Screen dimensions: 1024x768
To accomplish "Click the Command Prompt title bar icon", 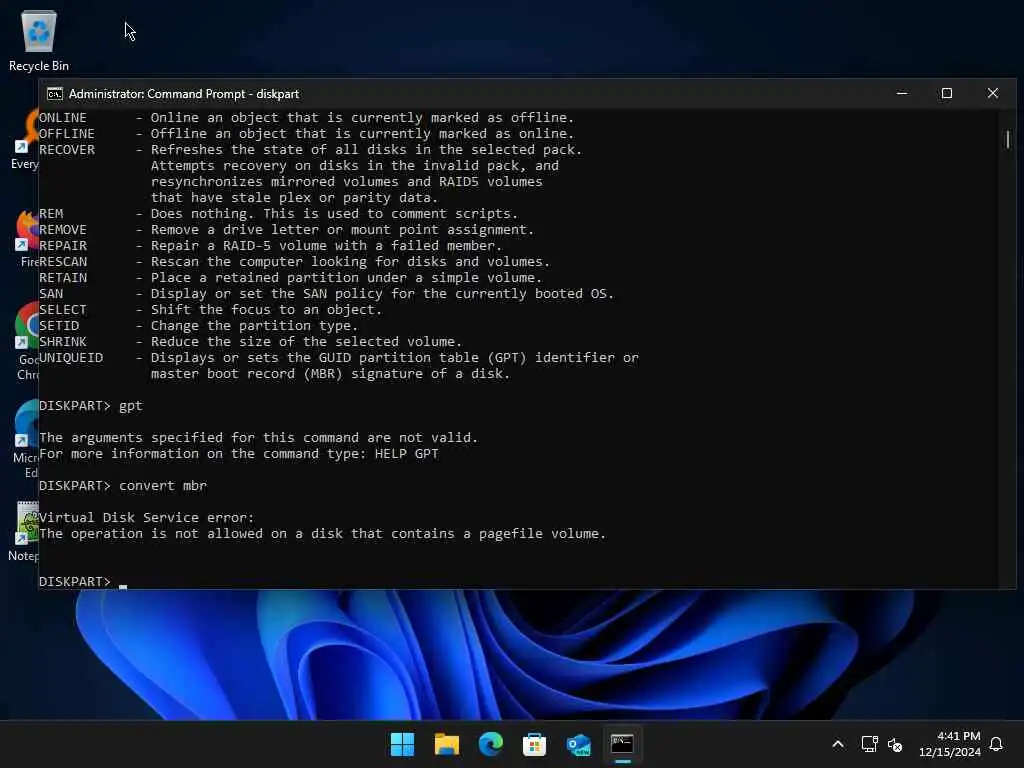I will pos(55,93).
